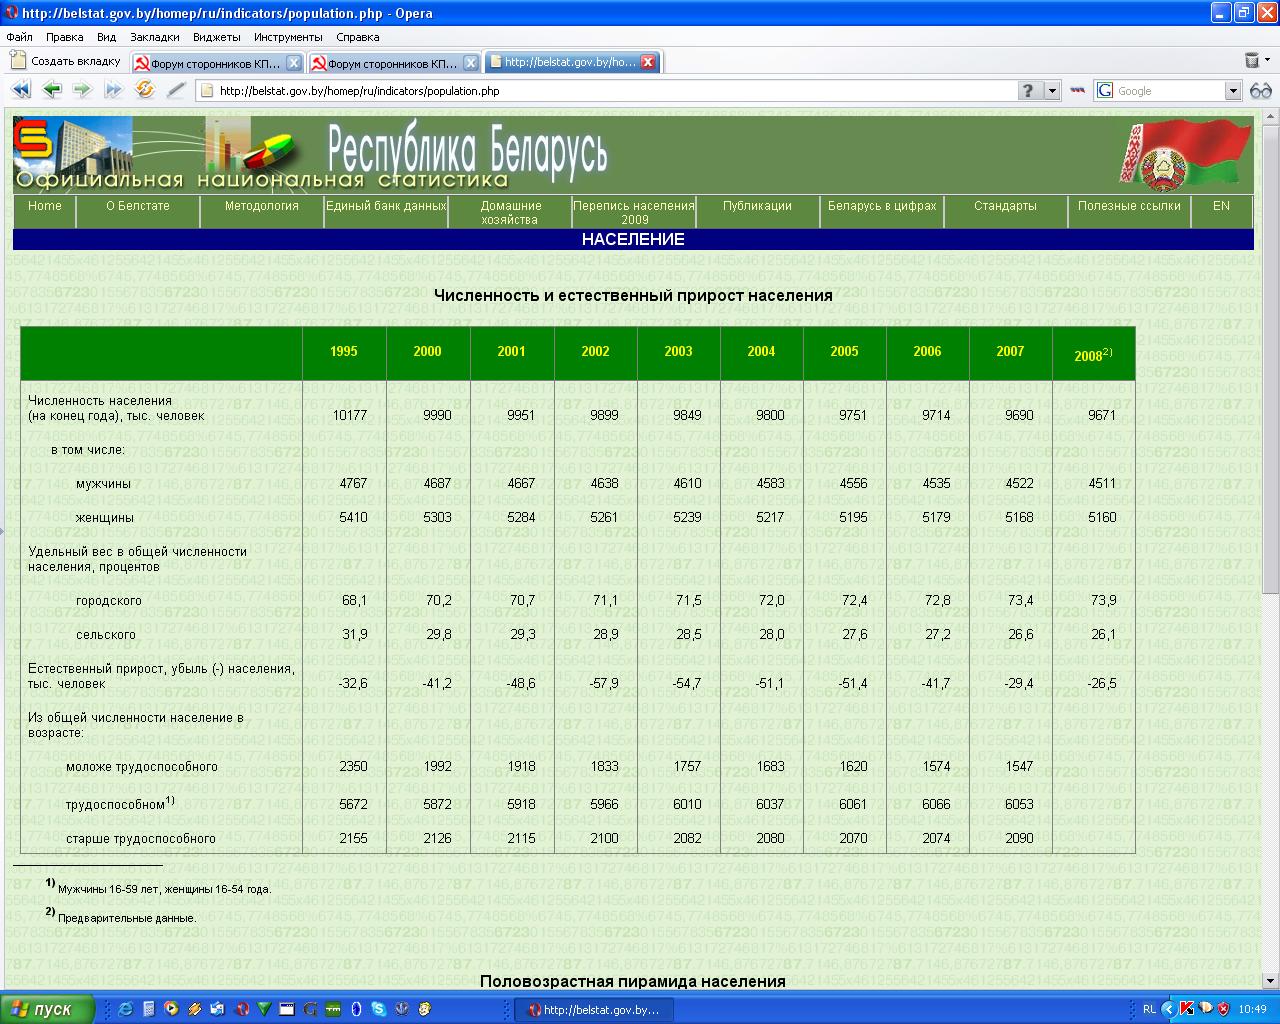Click the browser Back arrow button
The image size is (1280, 1024).
tap(52, 90)
